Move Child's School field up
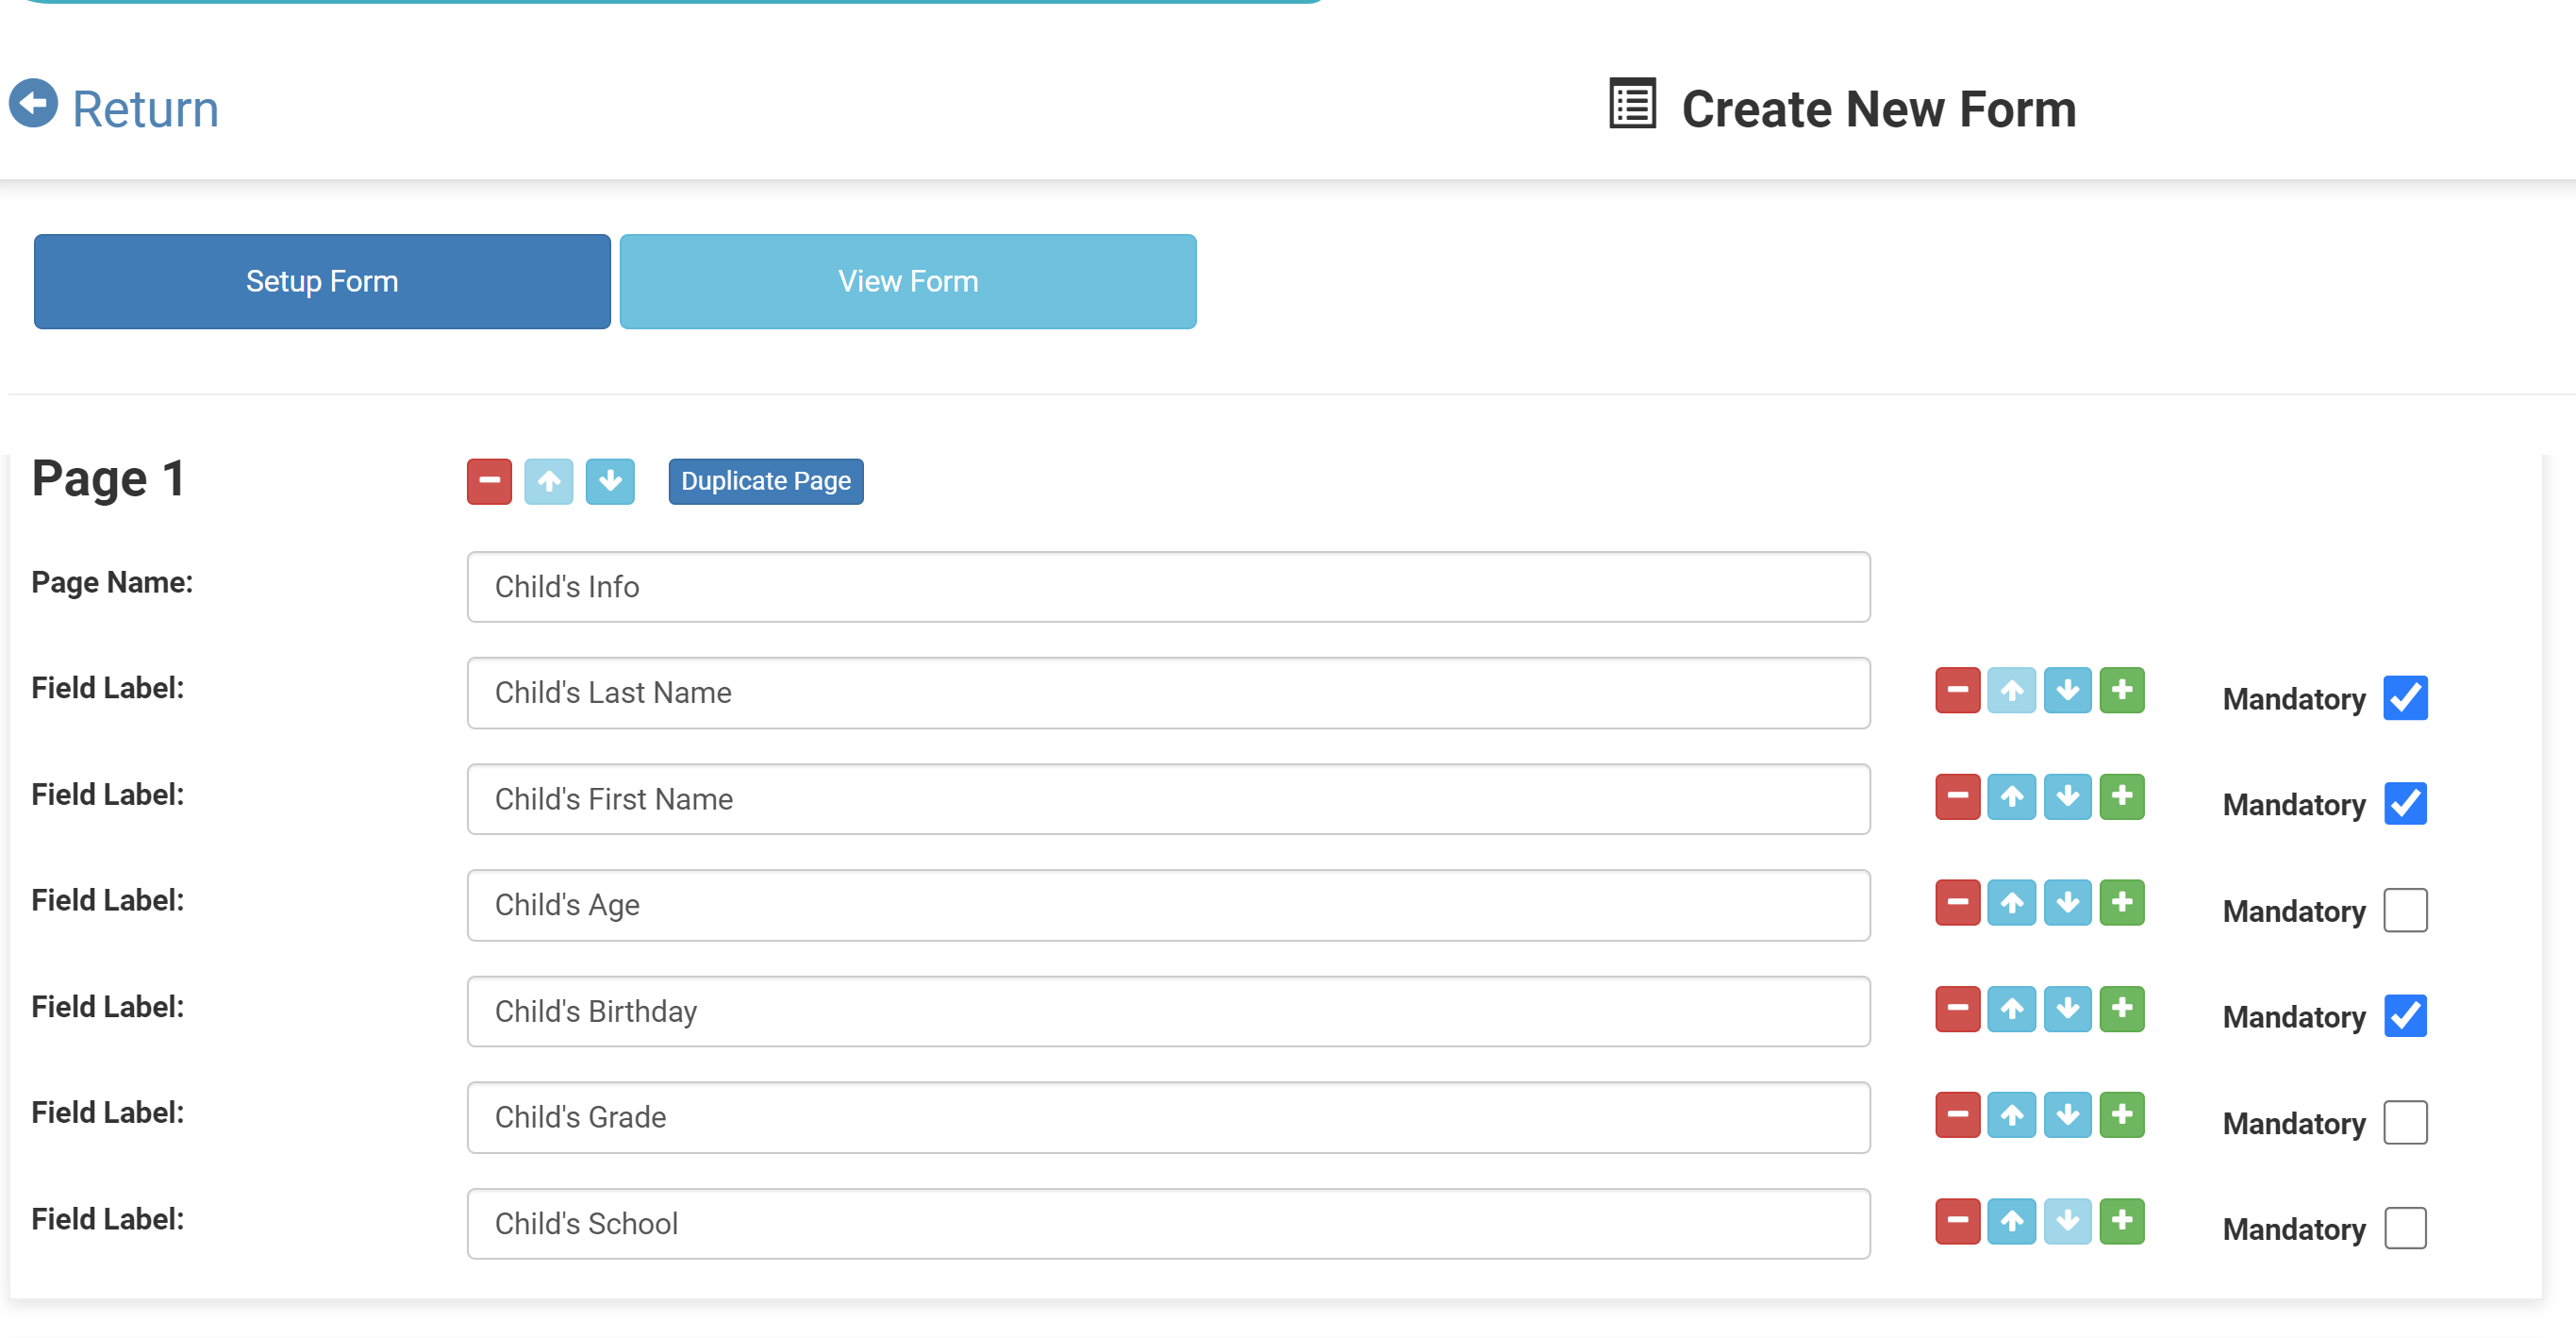The height and width of the screenshot is (1338, 2576). pyautogui.click(x=2011, y=1220)
